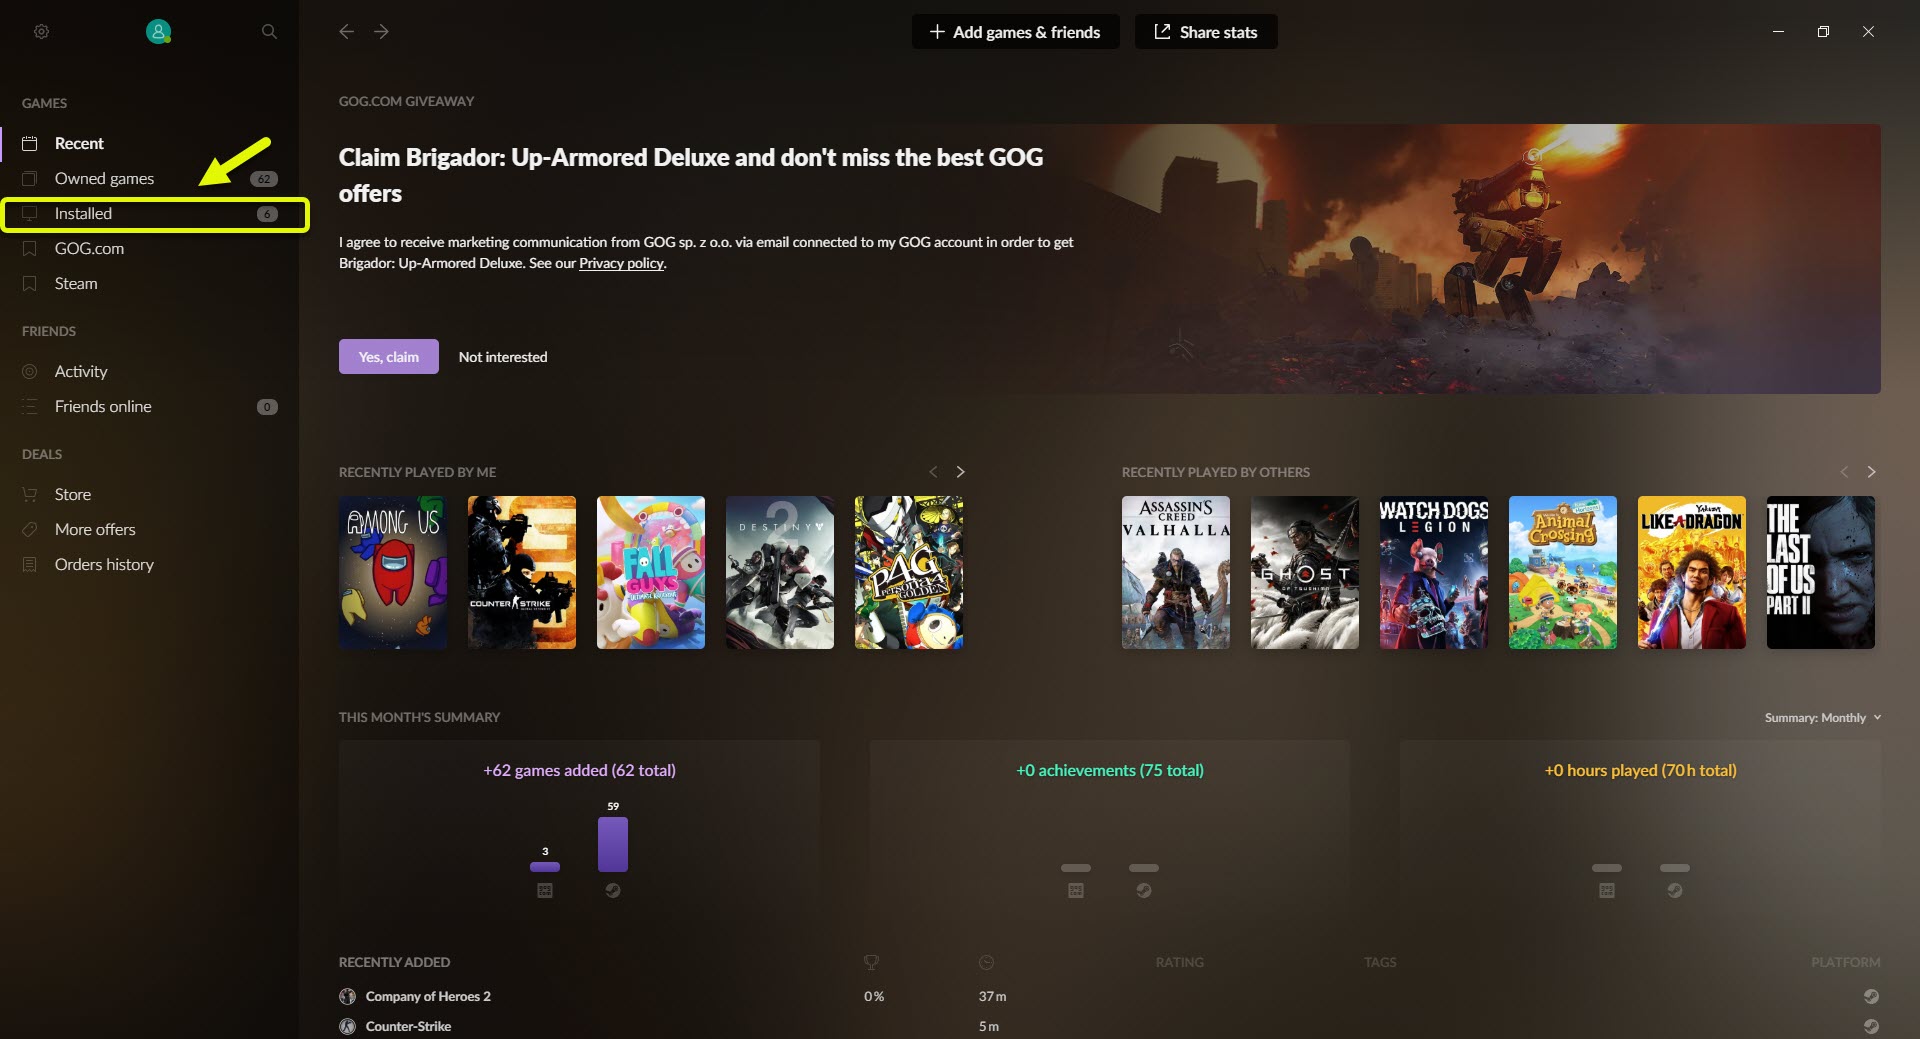Open Assassin's Creed Valhalla cover
The width and height of the screenshot is (1920, 1039).
click(x=1176, y=572)
